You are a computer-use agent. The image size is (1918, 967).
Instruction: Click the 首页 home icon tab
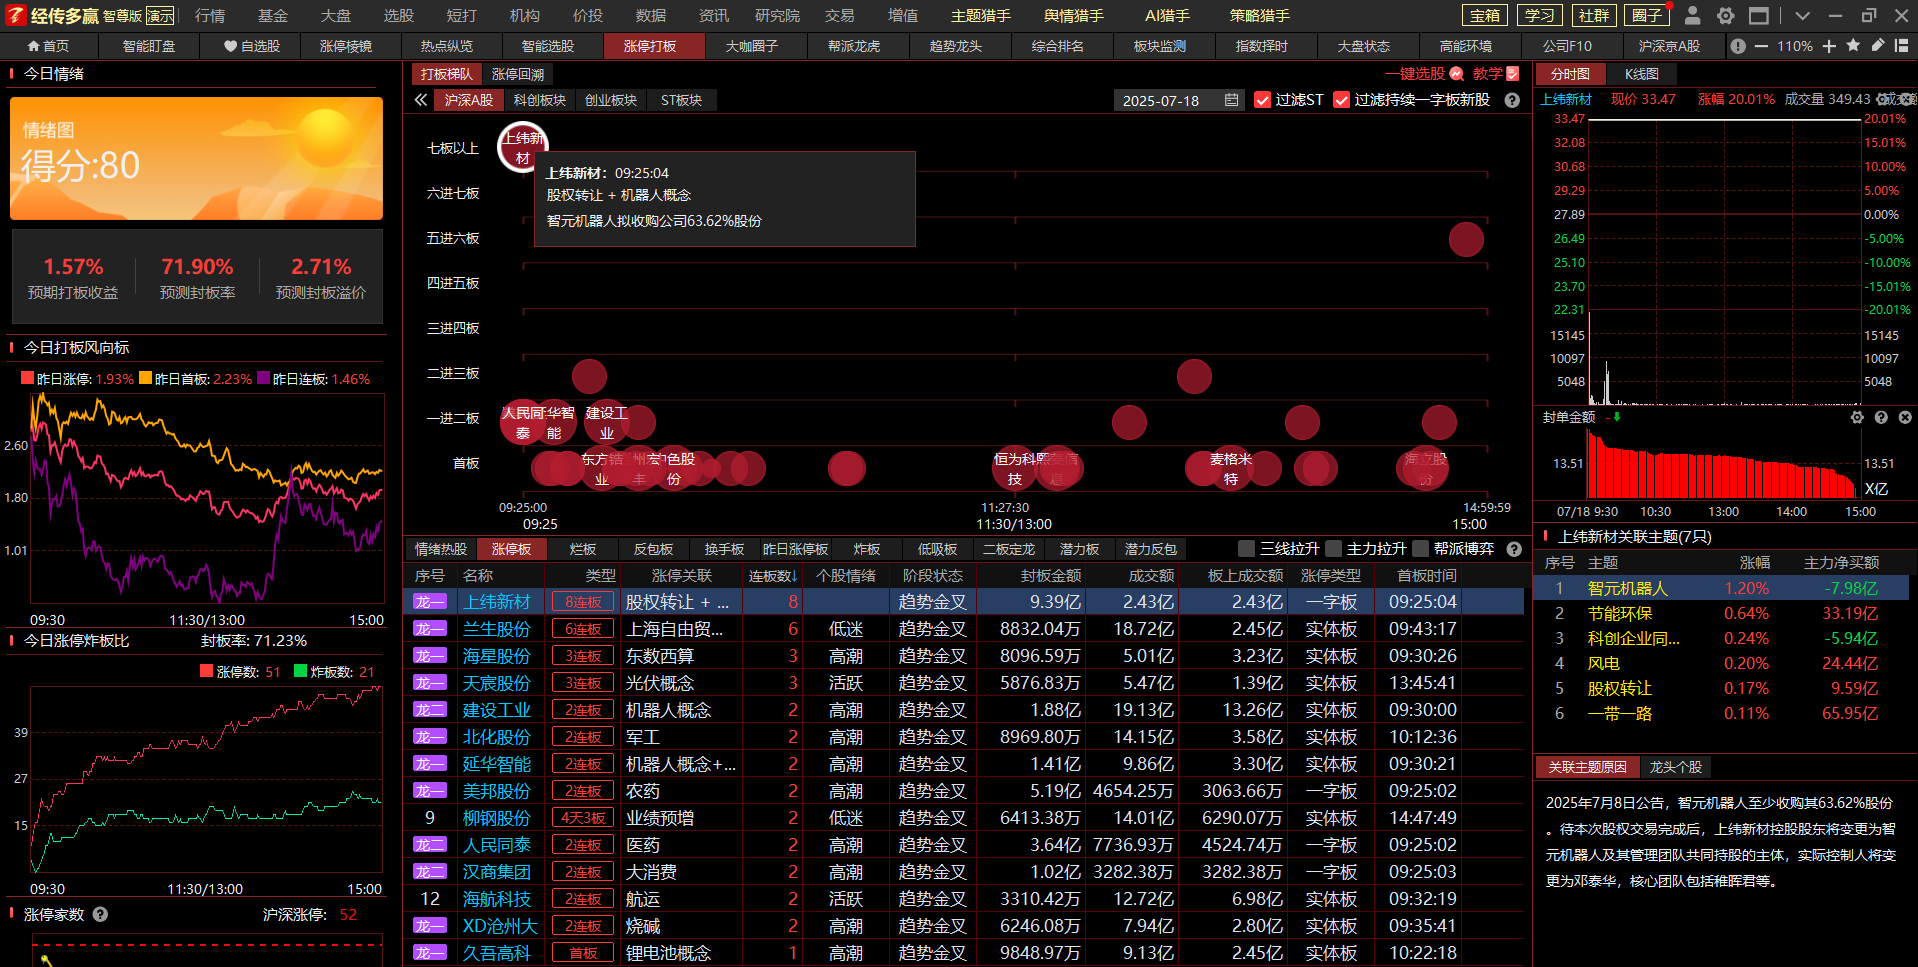48,46
